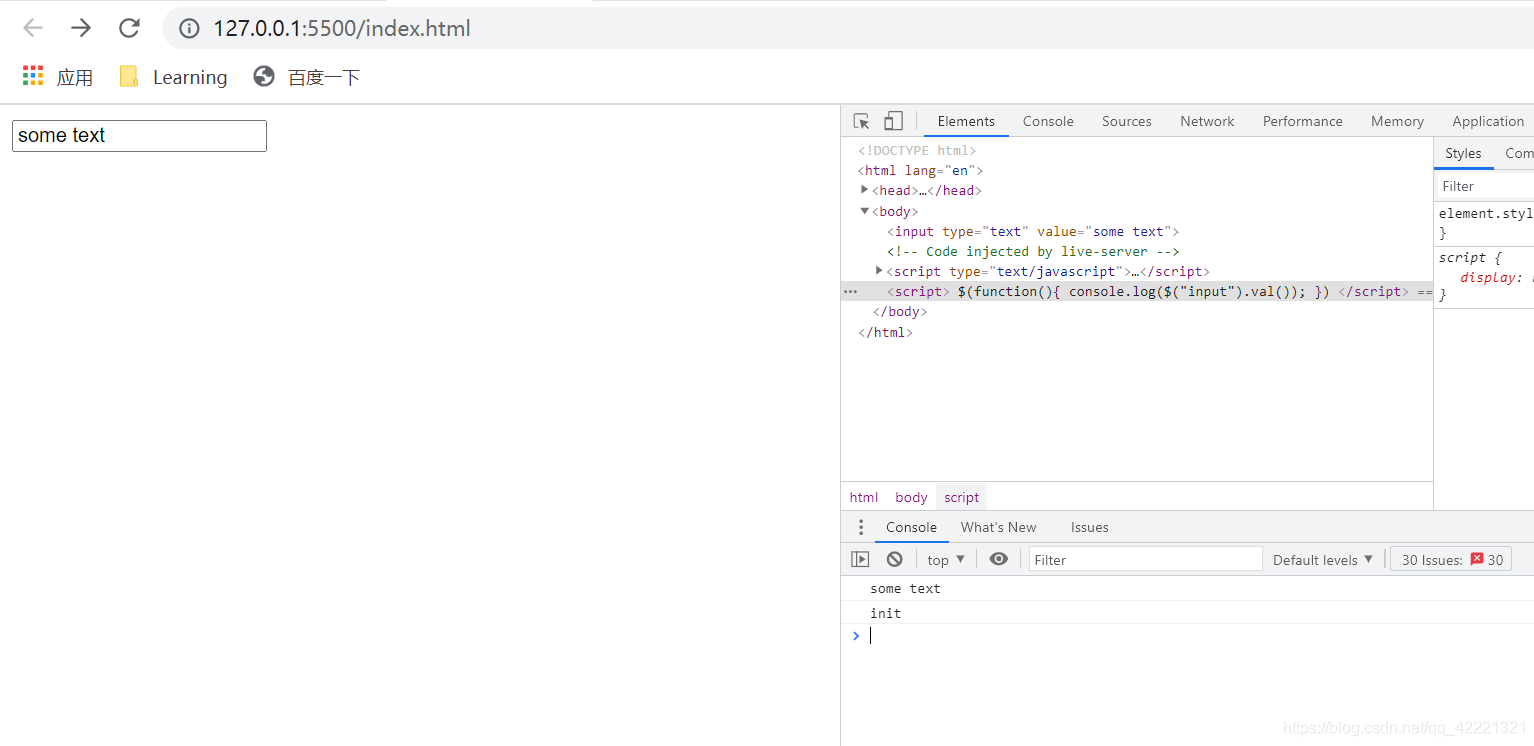
Task: Click html in the breadcrumb bar
Action: point(864,497)
